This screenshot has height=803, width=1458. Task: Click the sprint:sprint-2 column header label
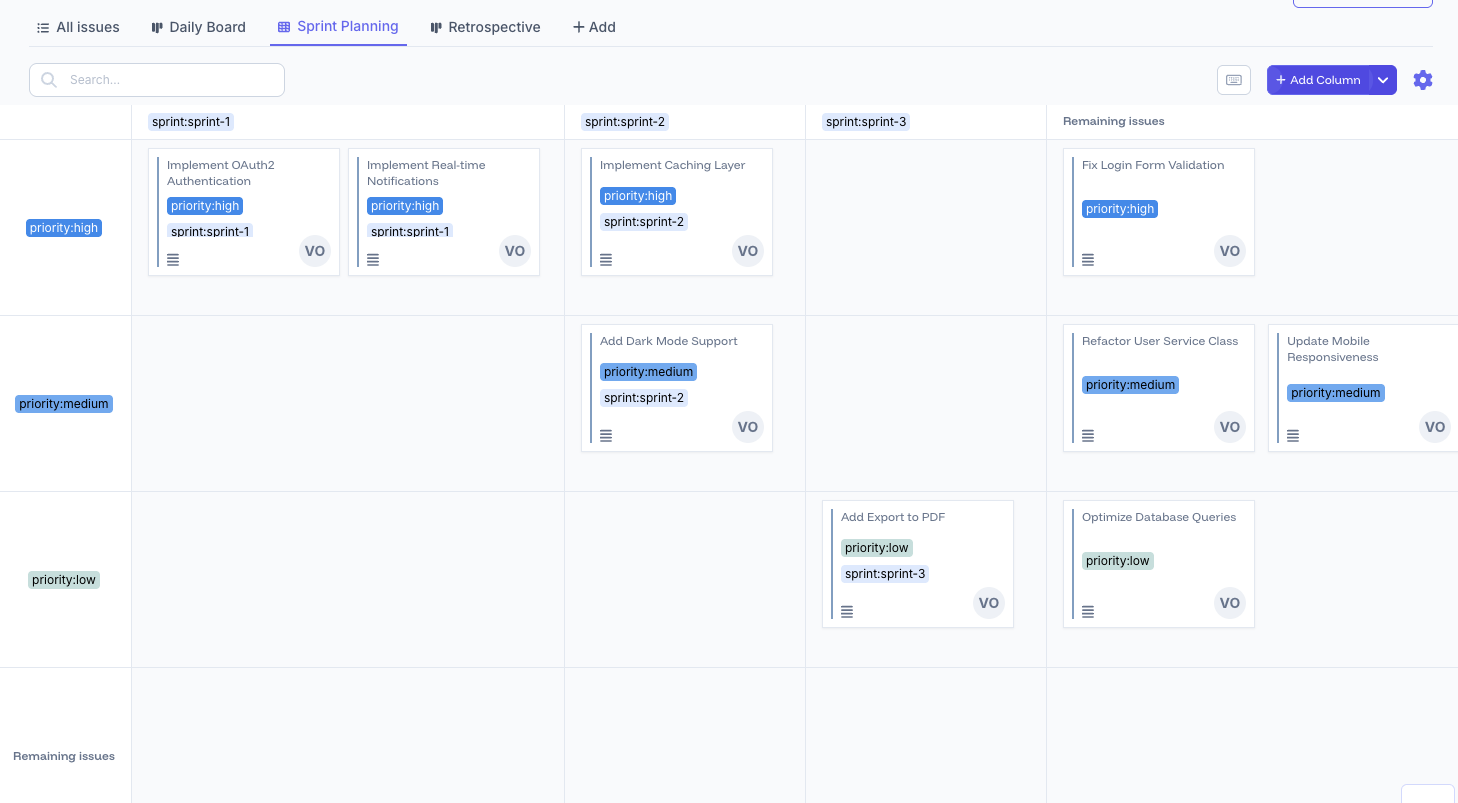coord(625,121)
